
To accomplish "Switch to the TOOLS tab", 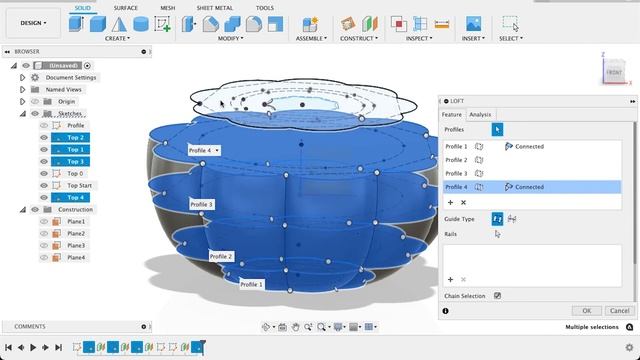I will click(264, 8).
